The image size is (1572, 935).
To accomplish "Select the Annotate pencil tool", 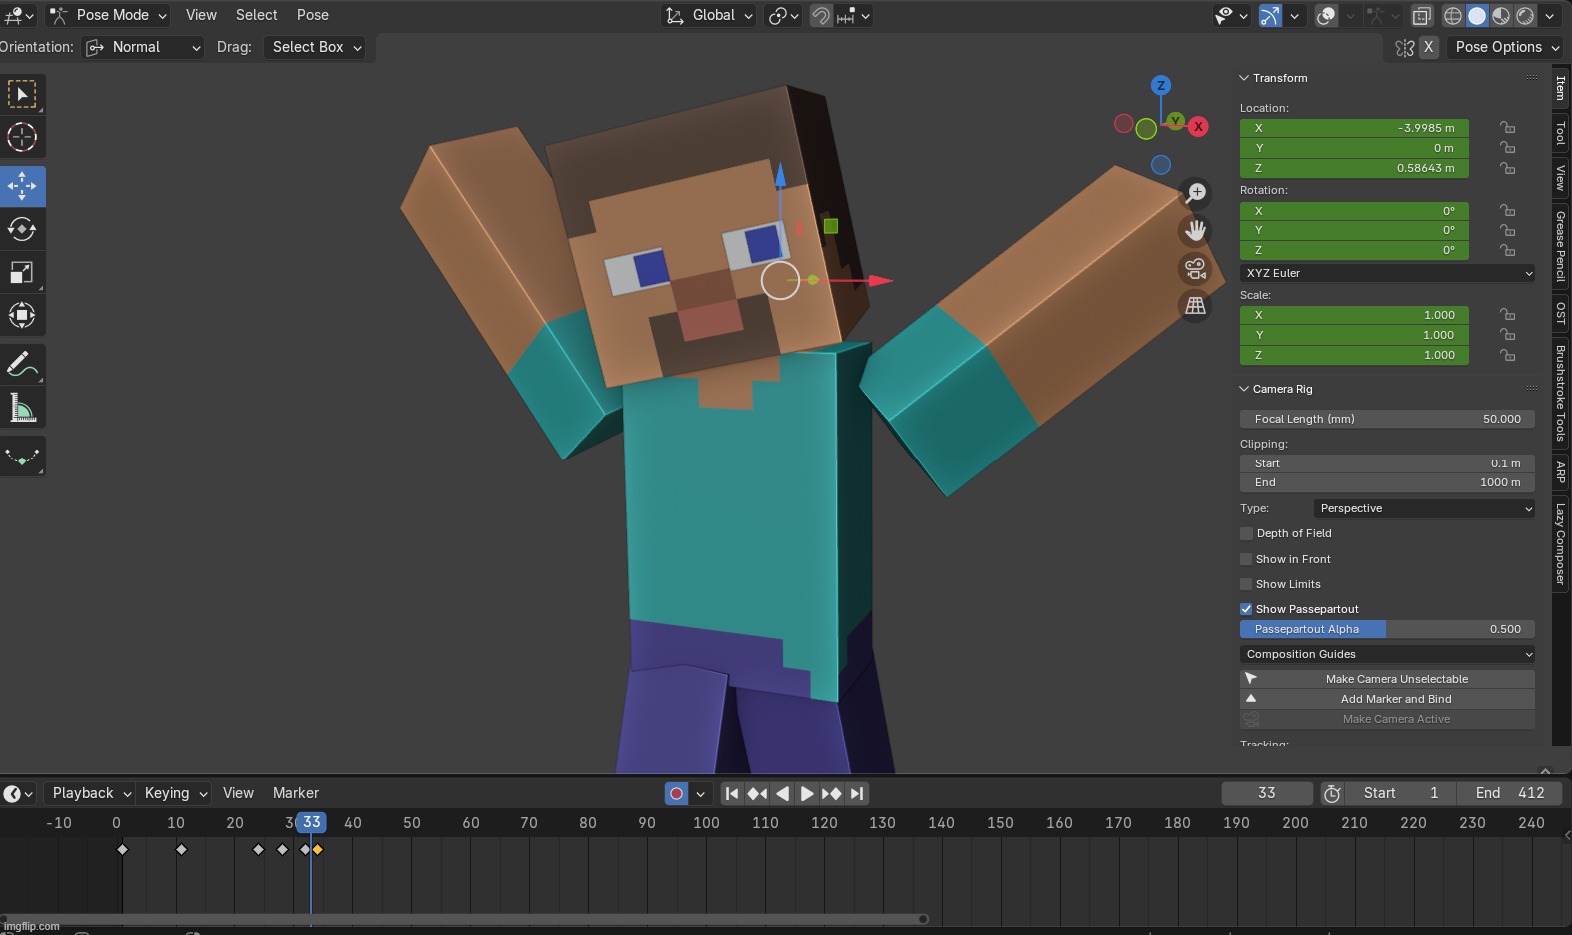I will point(22,364).
